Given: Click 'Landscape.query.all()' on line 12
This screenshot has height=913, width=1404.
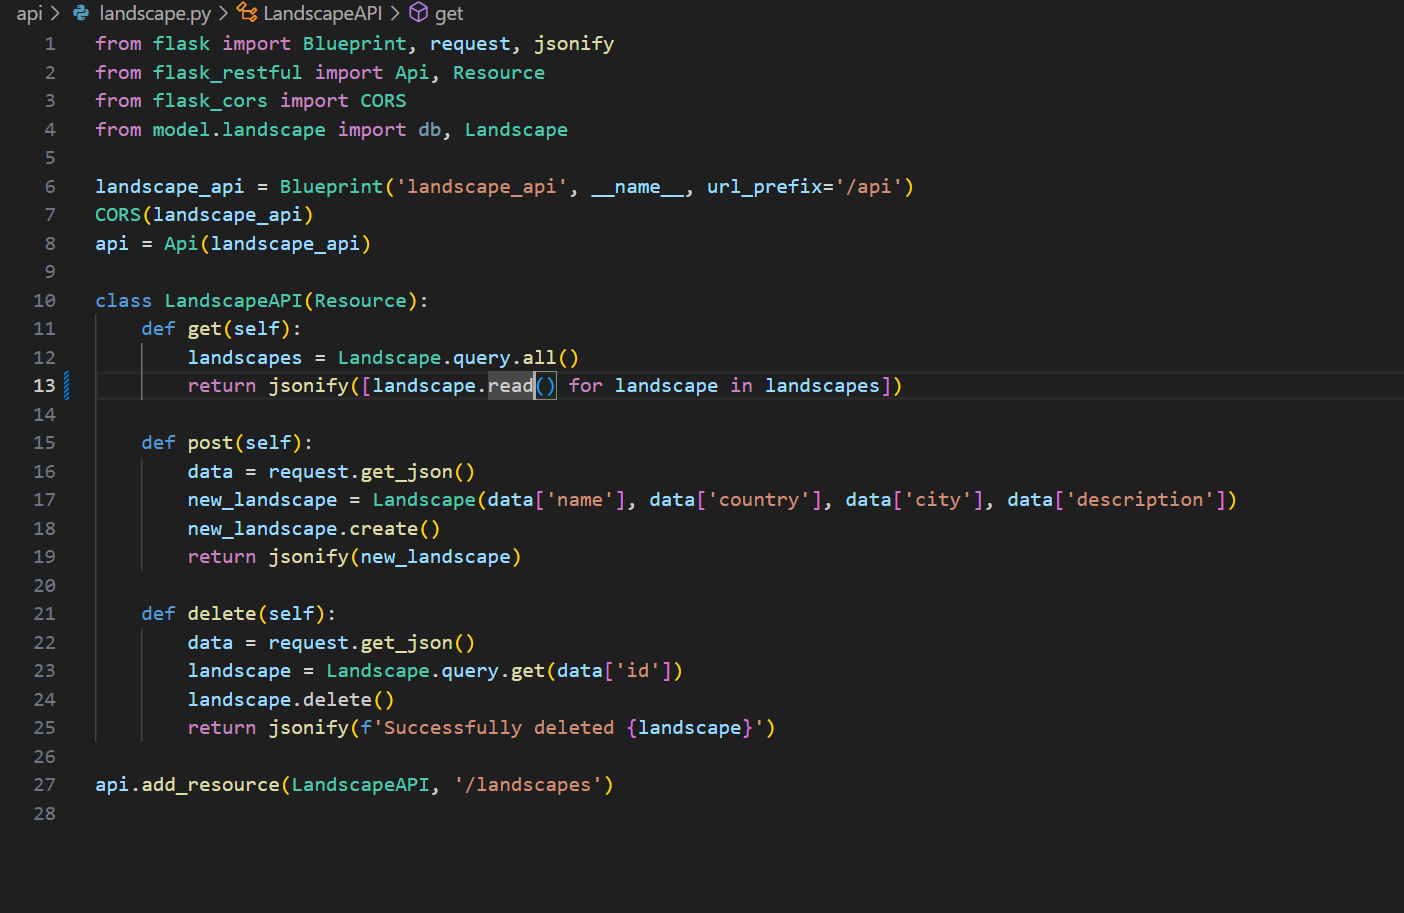Looking at the screenshot, I should (x=458, y=358).
